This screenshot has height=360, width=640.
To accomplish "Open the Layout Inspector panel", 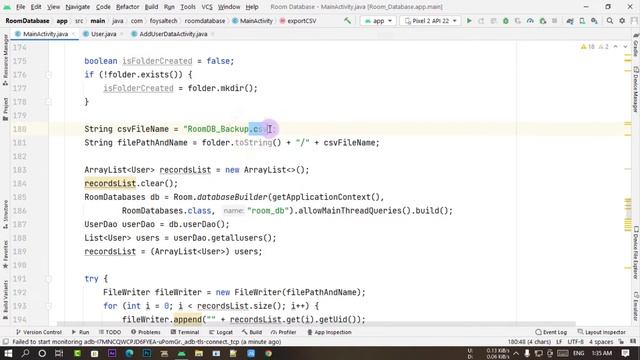I will coord(602,332).
